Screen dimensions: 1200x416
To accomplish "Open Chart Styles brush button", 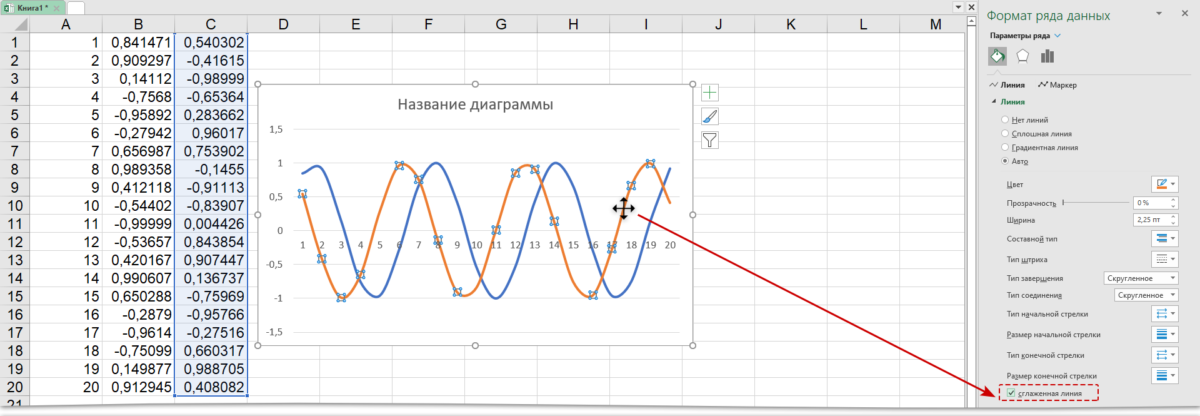I will tap(710, 116).
